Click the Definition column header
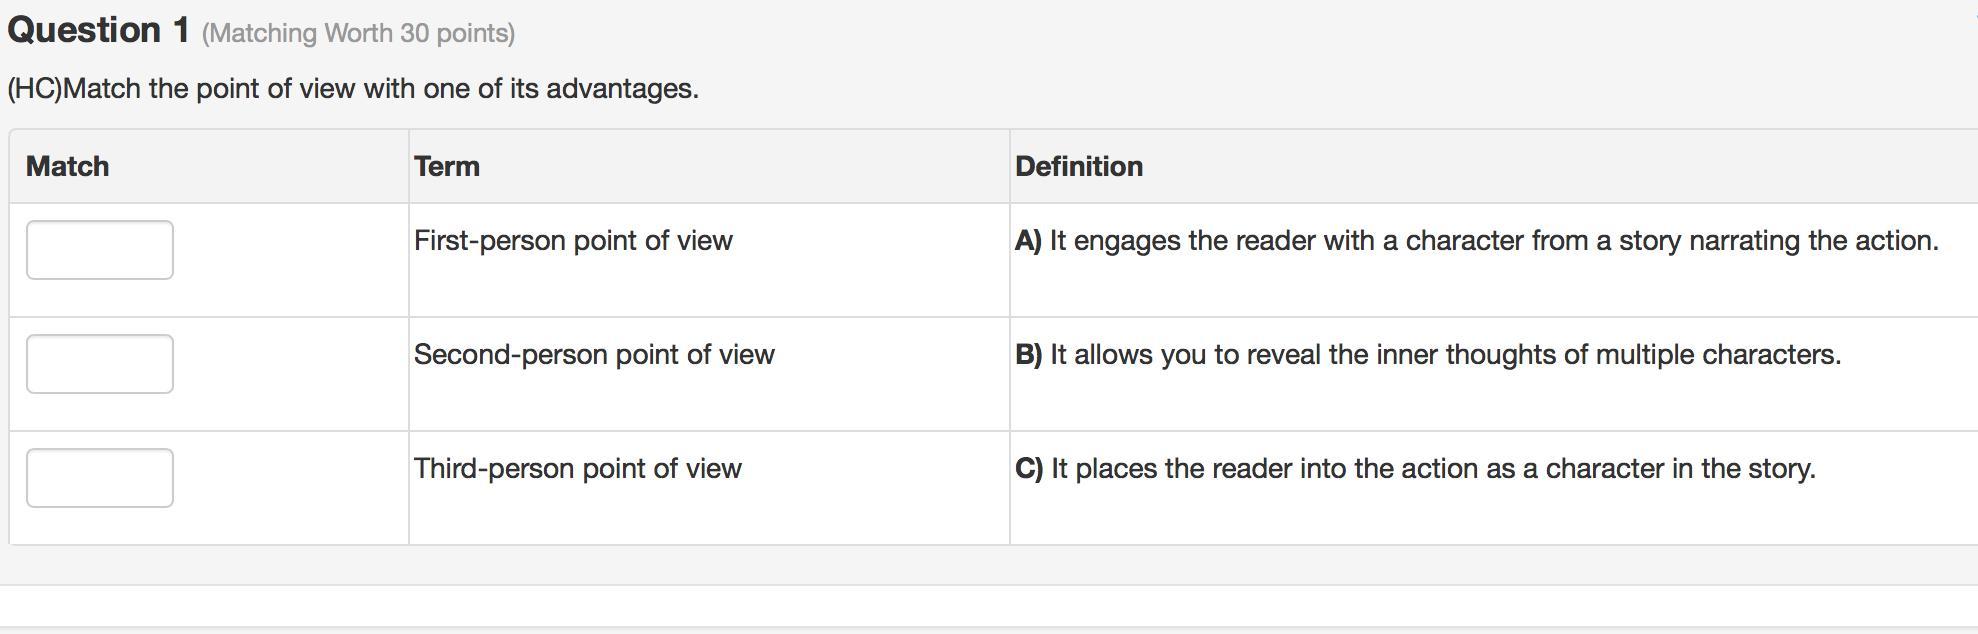Screen dimensions: 1978x634 (1079, 166)
